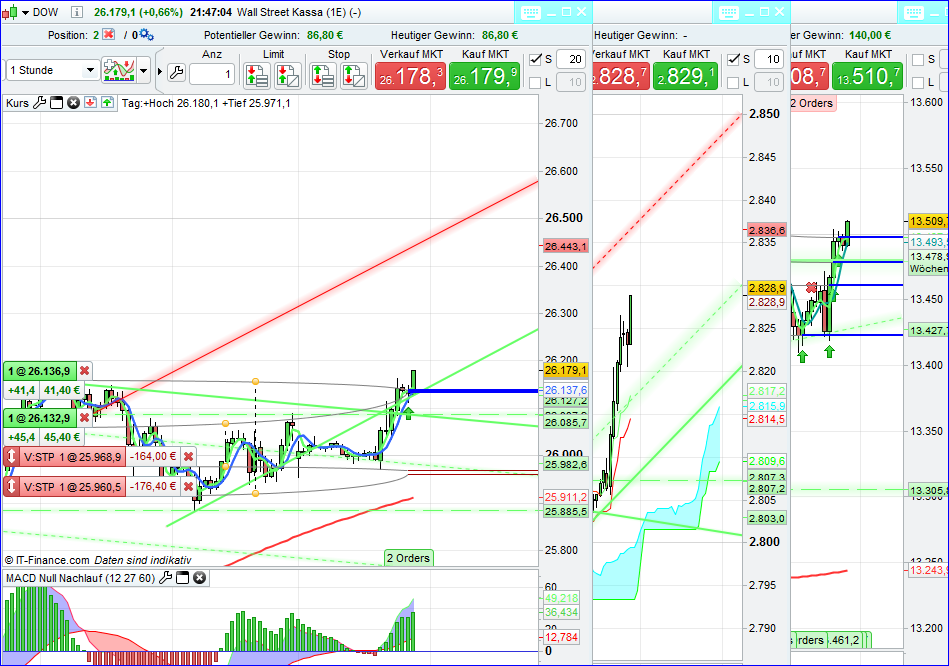Open the 1 Stunde timeframe dropdown

[50, 70]
